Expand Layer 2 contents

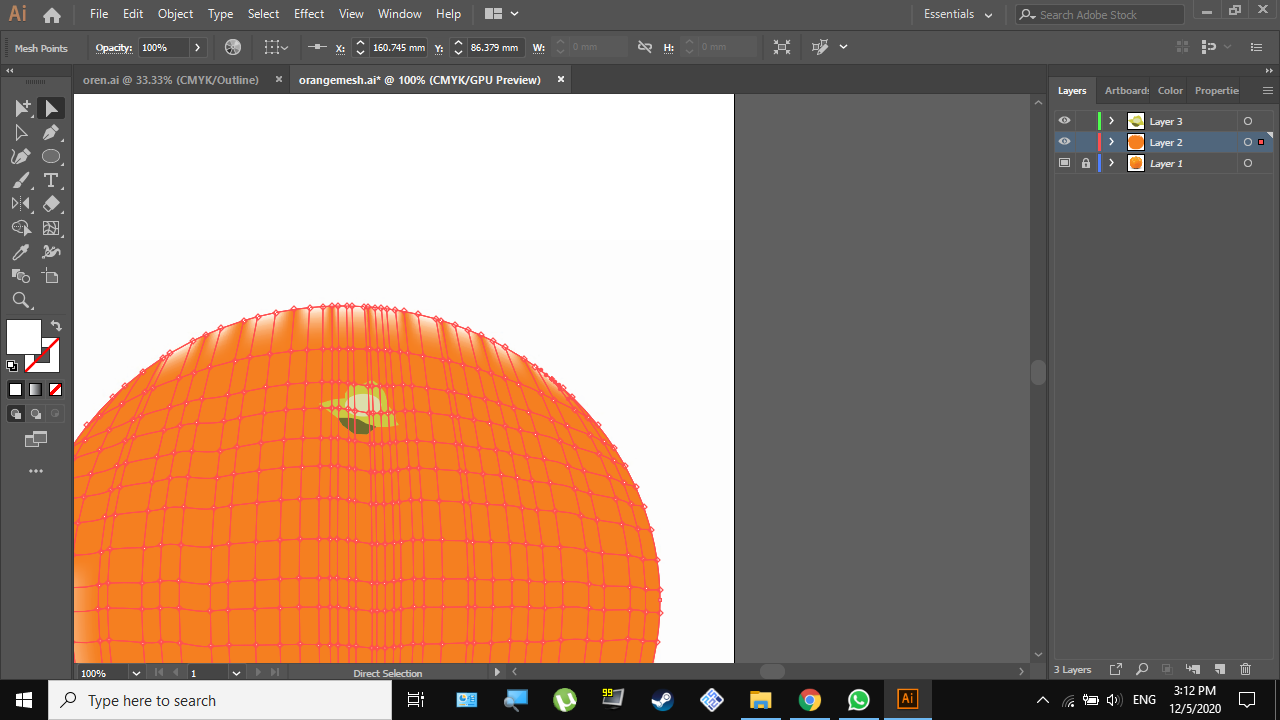click(x=1111, y=142)
